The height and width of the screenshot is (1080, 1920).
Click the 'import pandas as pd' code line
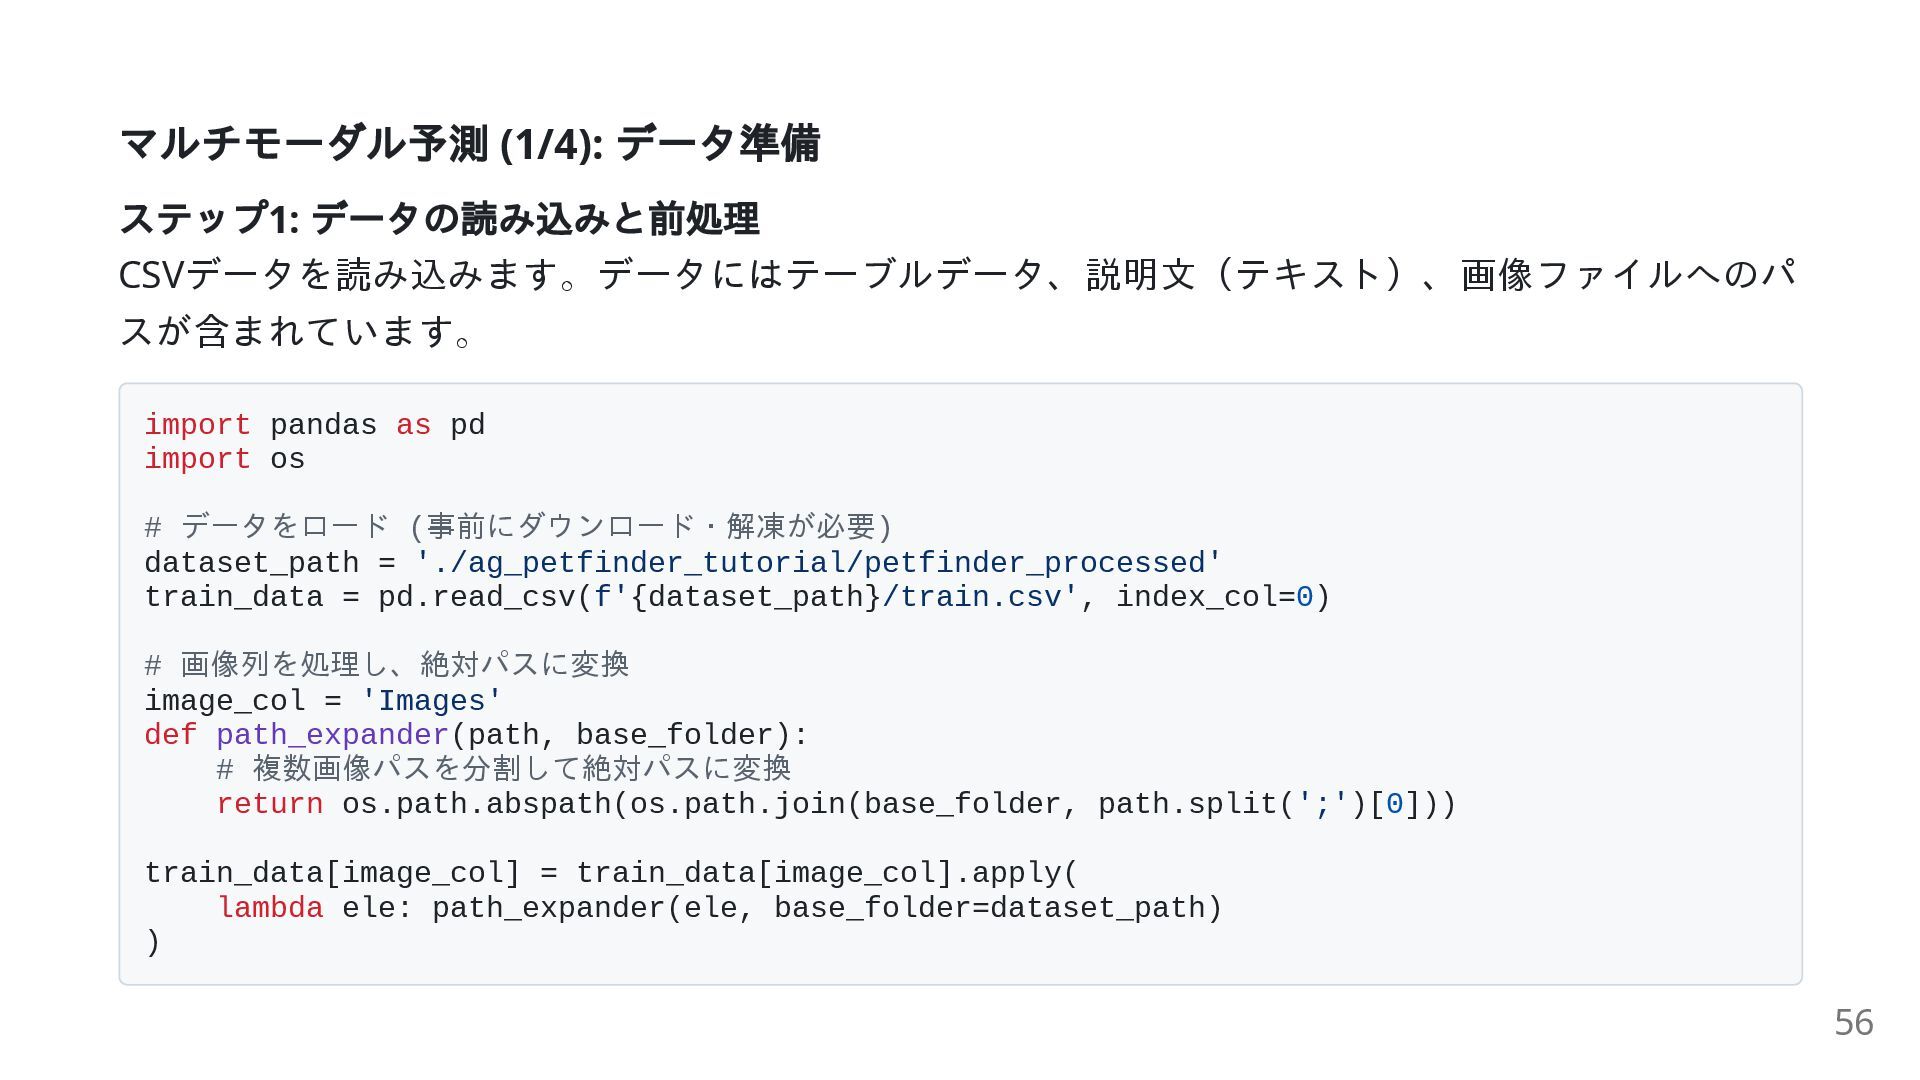315,425
